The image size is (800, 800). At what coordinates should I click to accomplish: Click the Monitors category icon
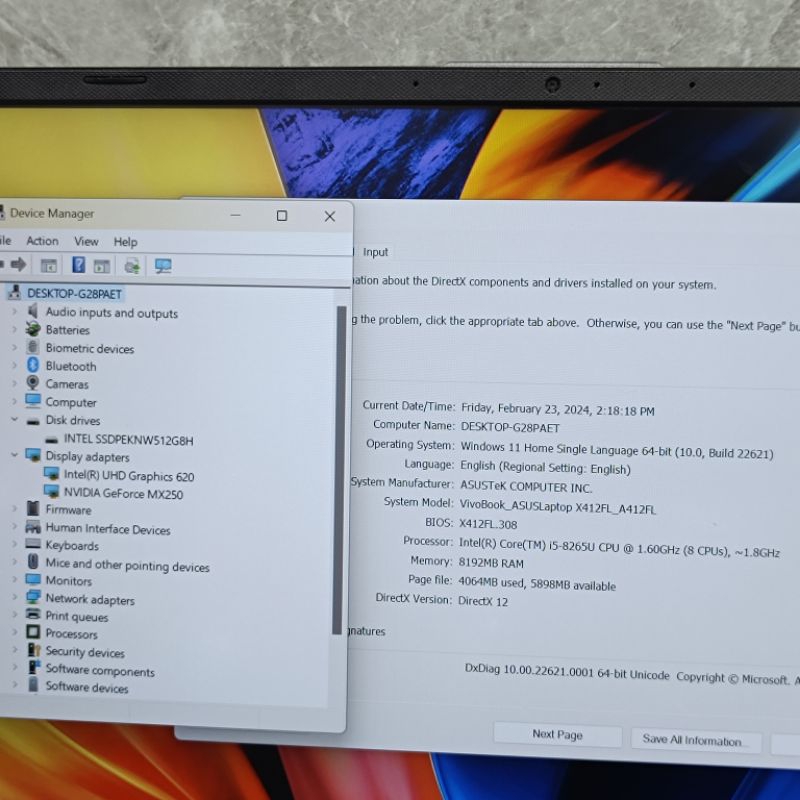coord(33,580)
